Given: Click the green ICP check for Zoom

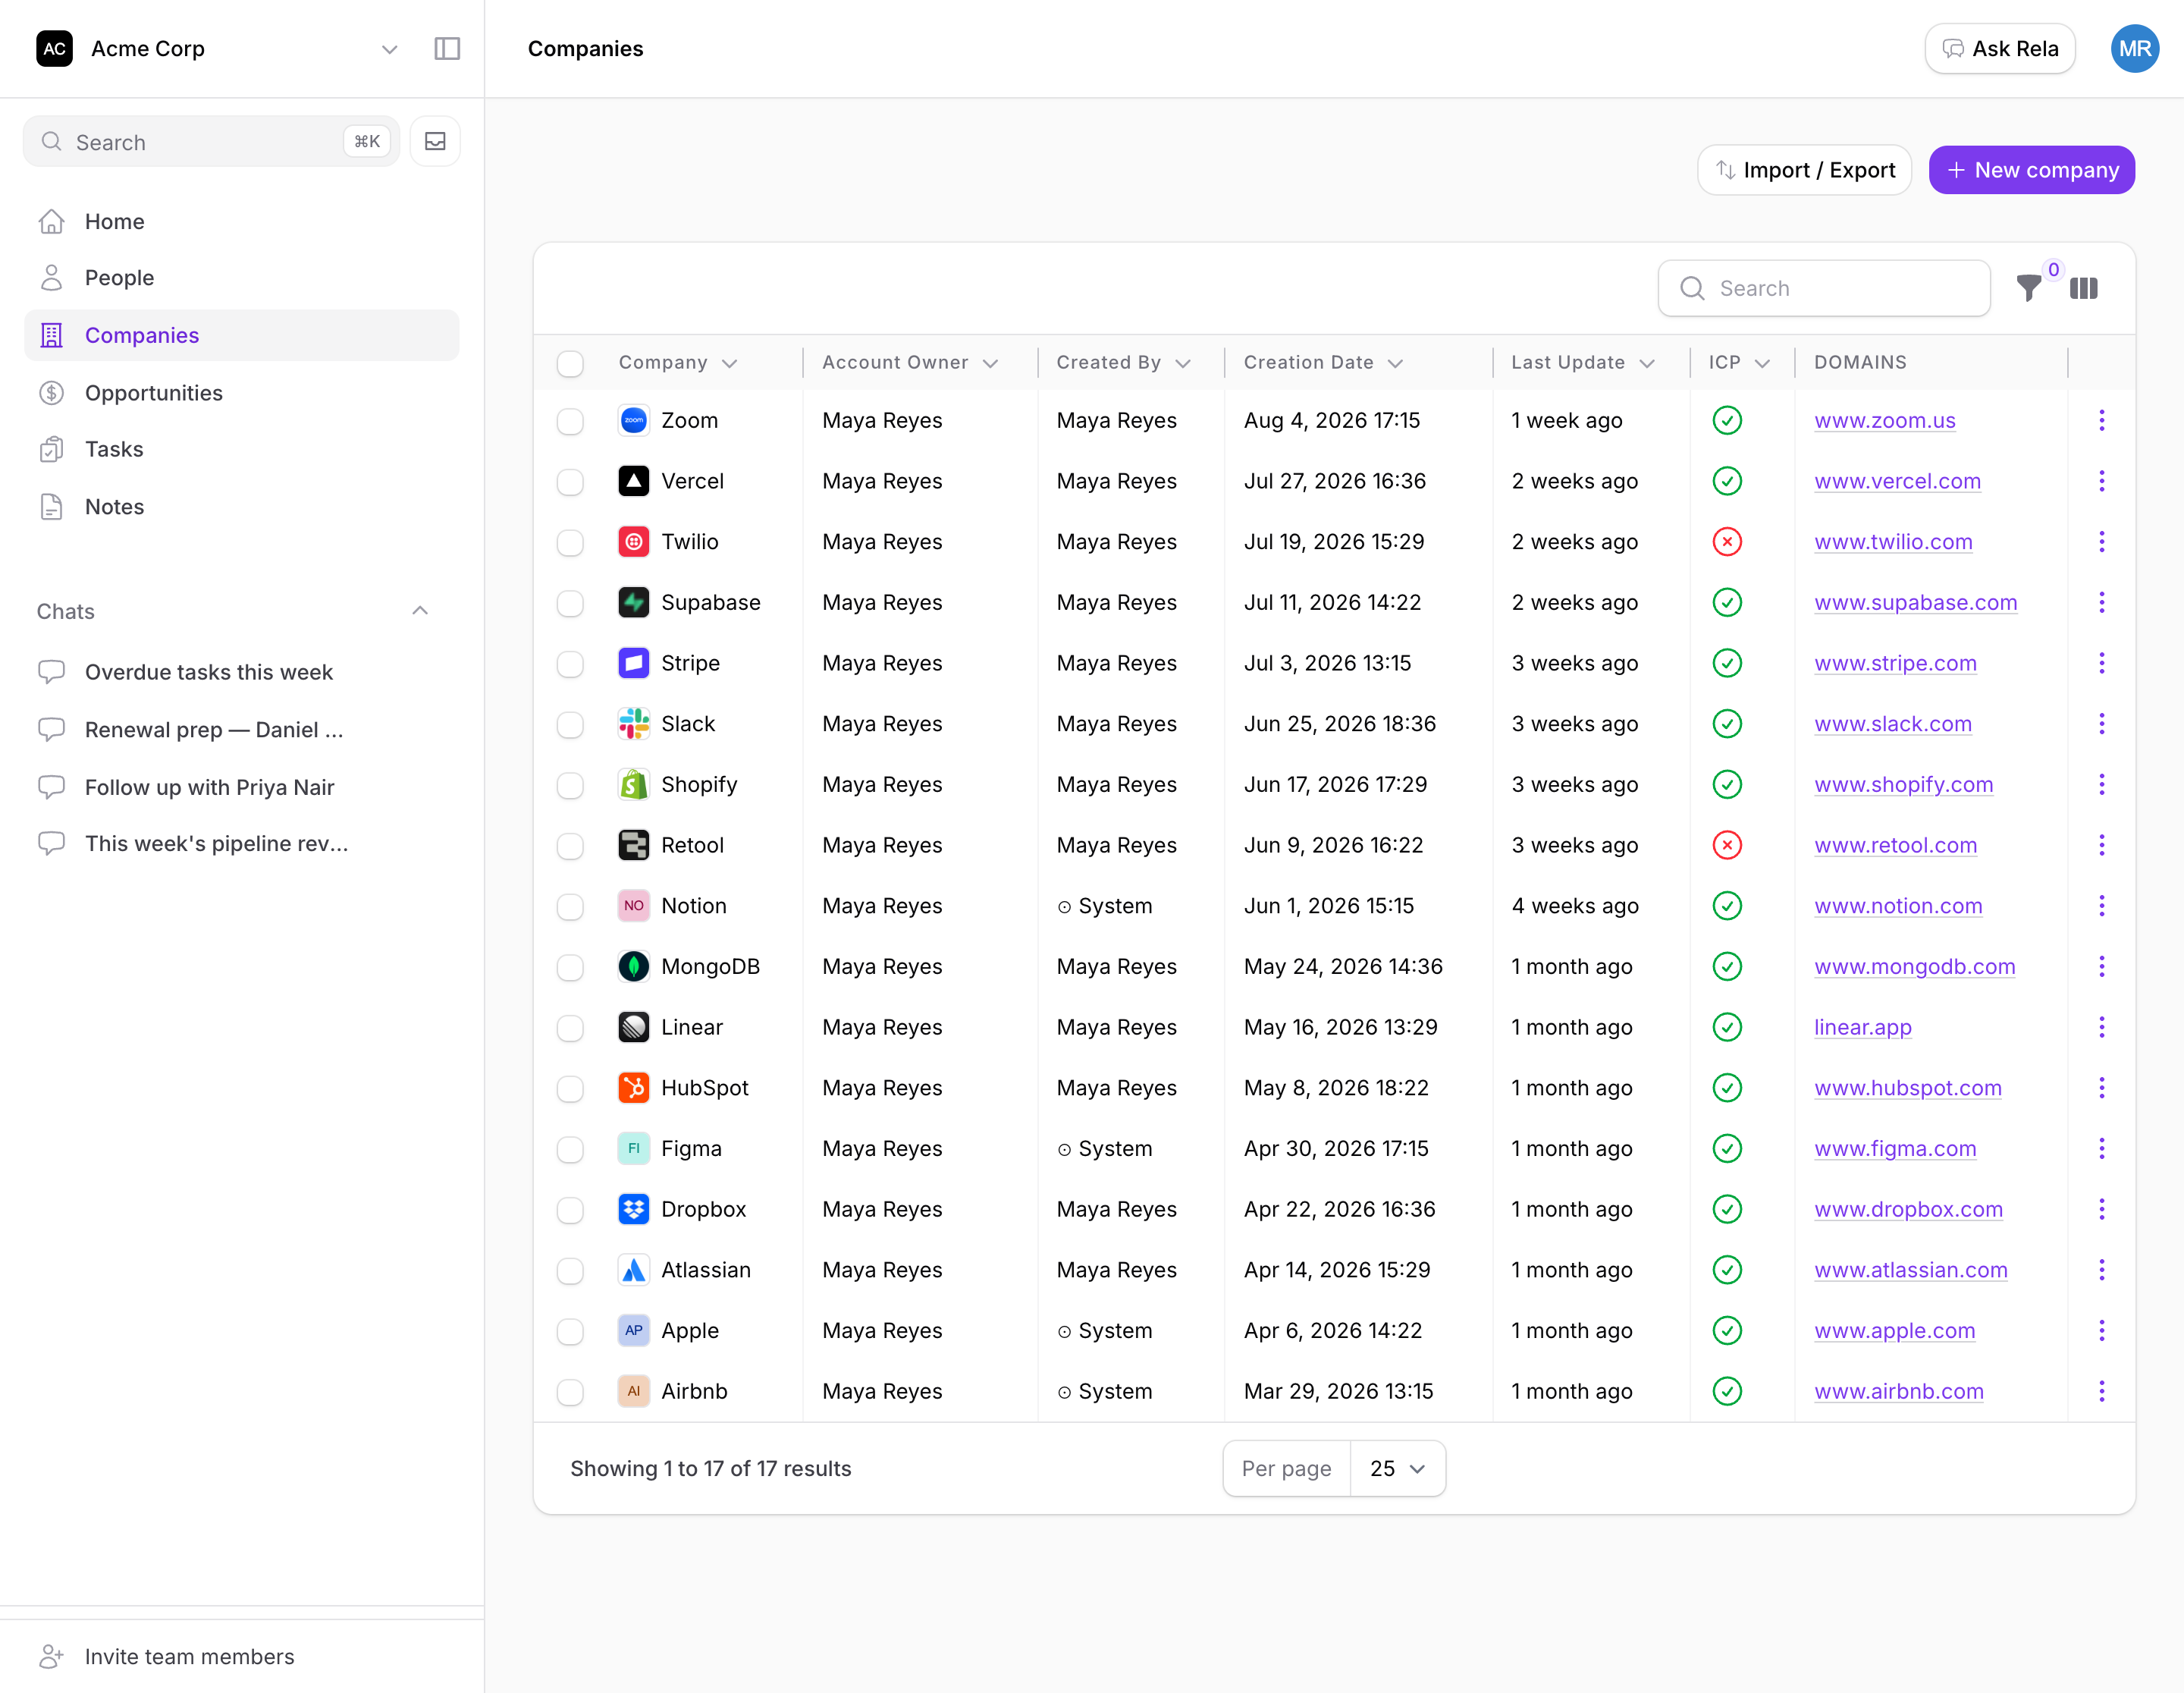Looking at the screenshot, I should [1727, 421].
